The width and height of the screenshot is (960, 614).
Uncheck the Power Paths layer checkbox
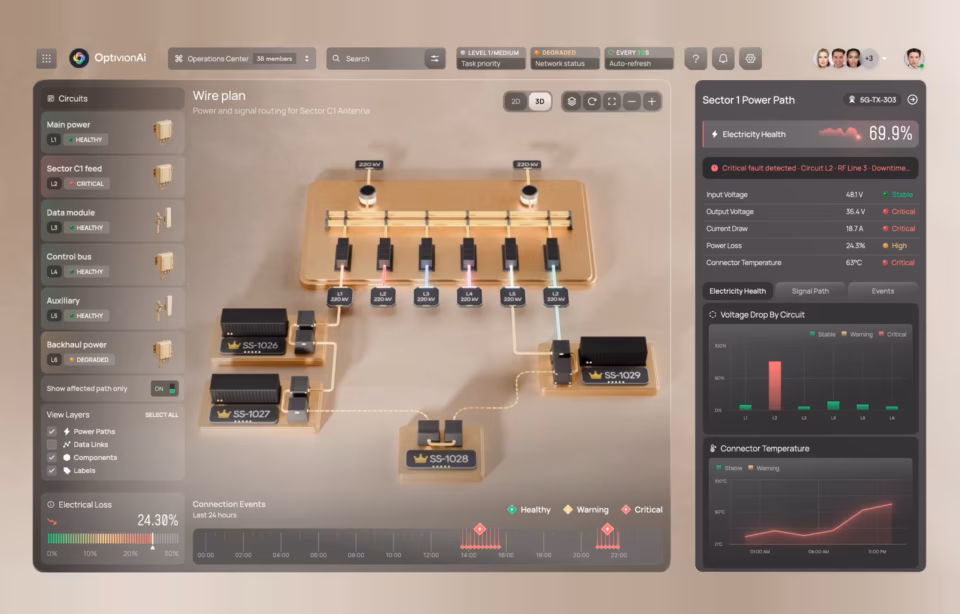point(52,432)
